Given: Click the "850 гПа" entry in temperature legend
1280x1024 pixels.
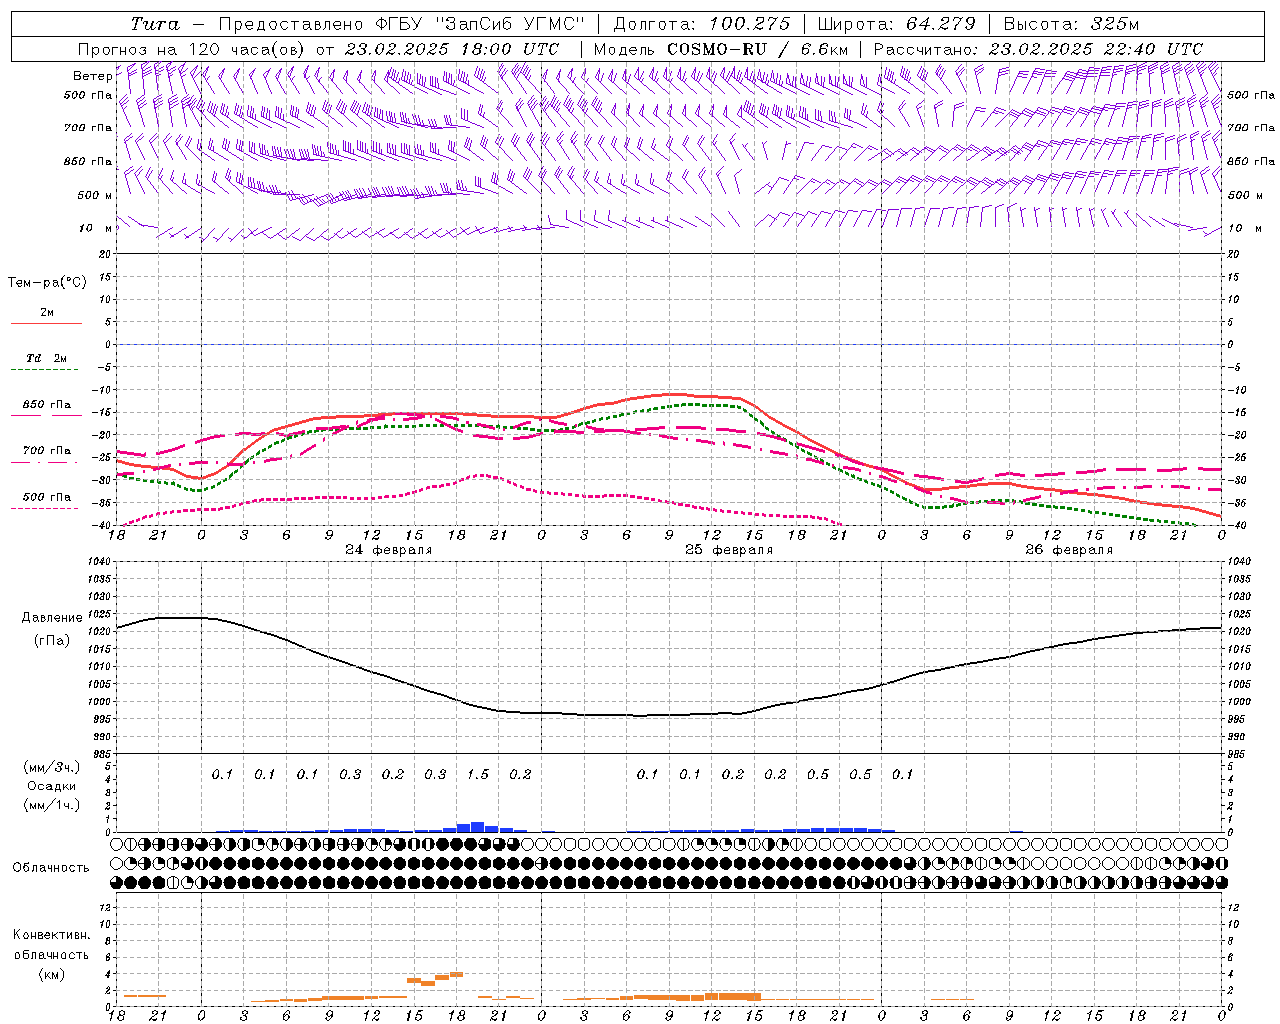Looking at the screenshot, I should 47,404.
